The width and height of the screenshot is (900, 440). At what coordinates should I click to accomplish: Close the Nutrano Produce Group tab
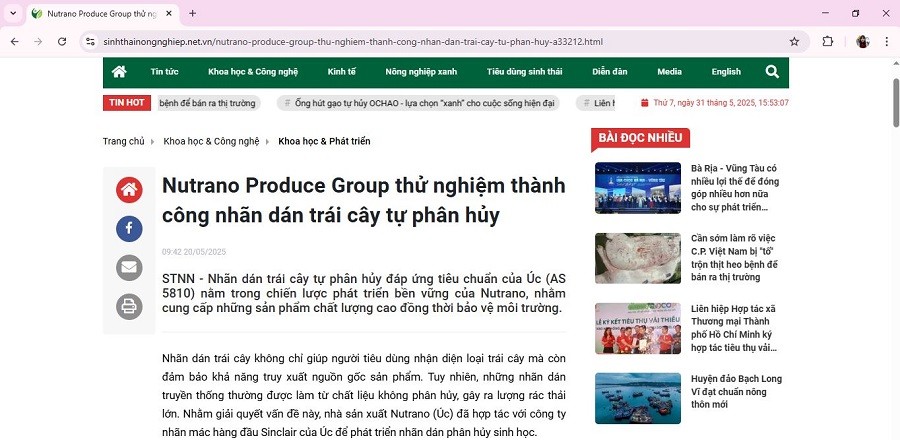pyautogui.click(x=169, y=13)
